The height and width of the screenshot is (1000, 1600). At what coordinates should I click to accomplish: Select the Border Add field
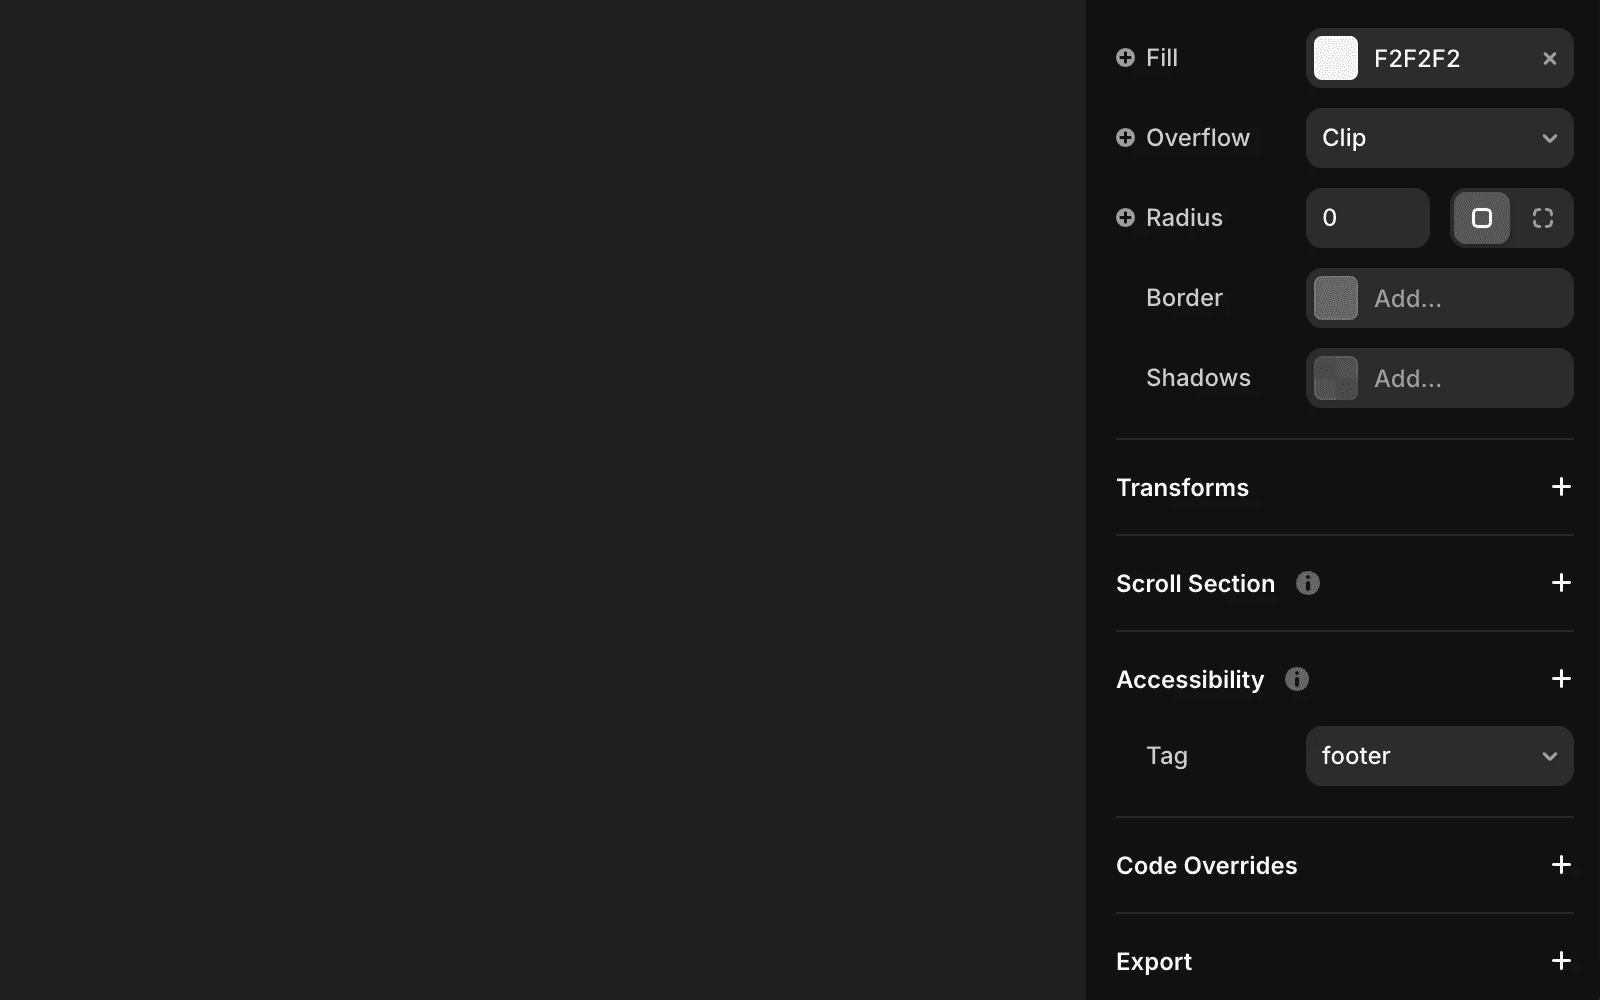(x=1439, y=298)
